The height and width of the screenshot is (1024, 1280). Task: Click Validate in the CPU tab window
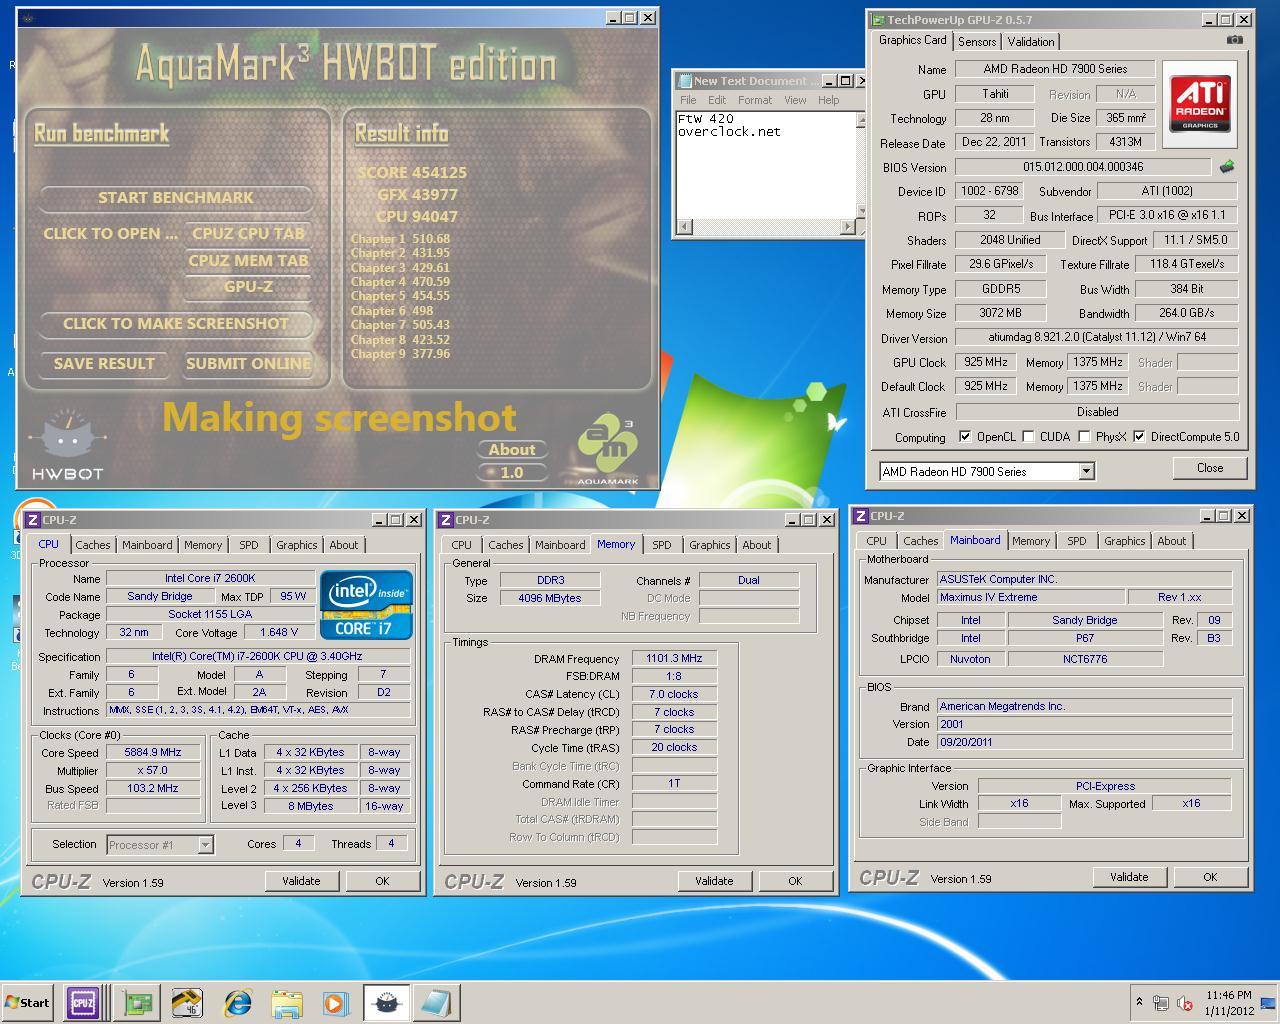pyautogui.click(x=301, y=881)
